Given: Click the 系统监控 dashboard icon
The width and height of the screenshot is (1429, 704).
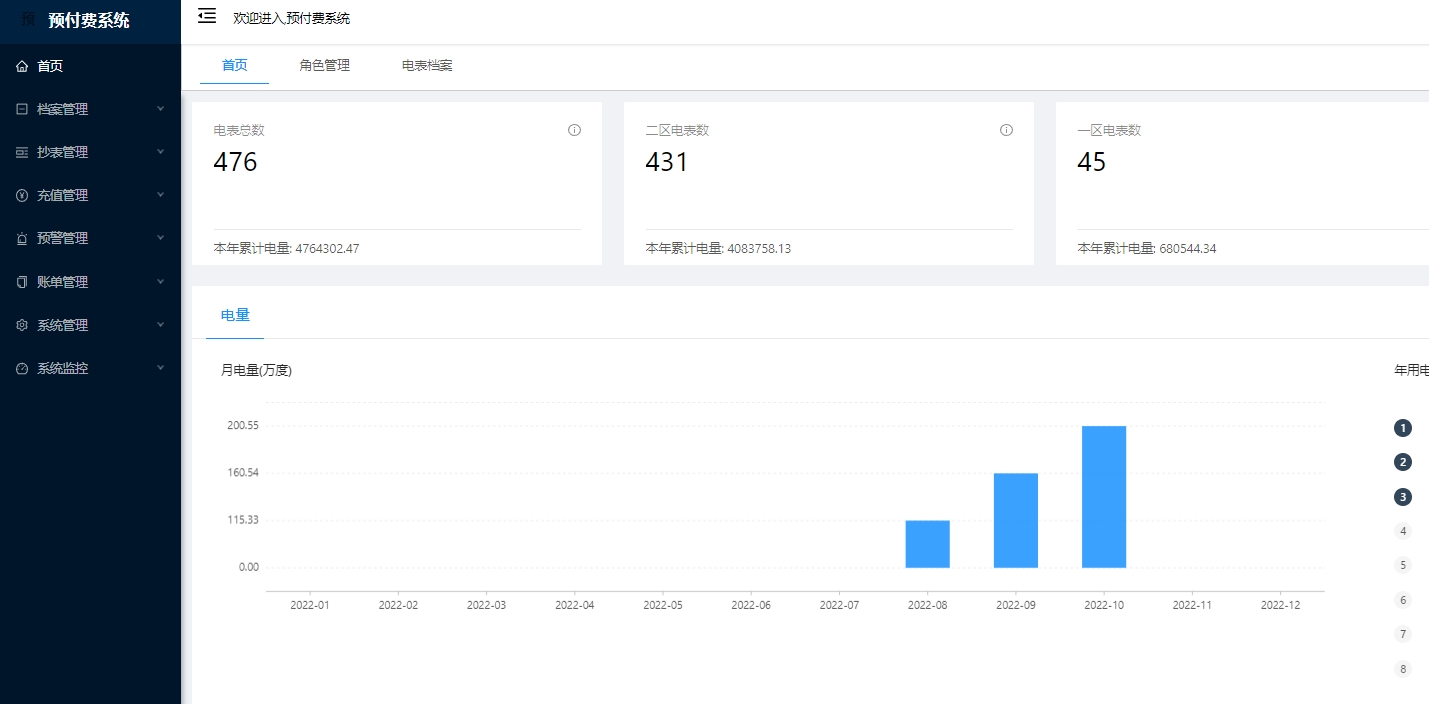Looking at the screenshot, I should (x=22, y=369).
